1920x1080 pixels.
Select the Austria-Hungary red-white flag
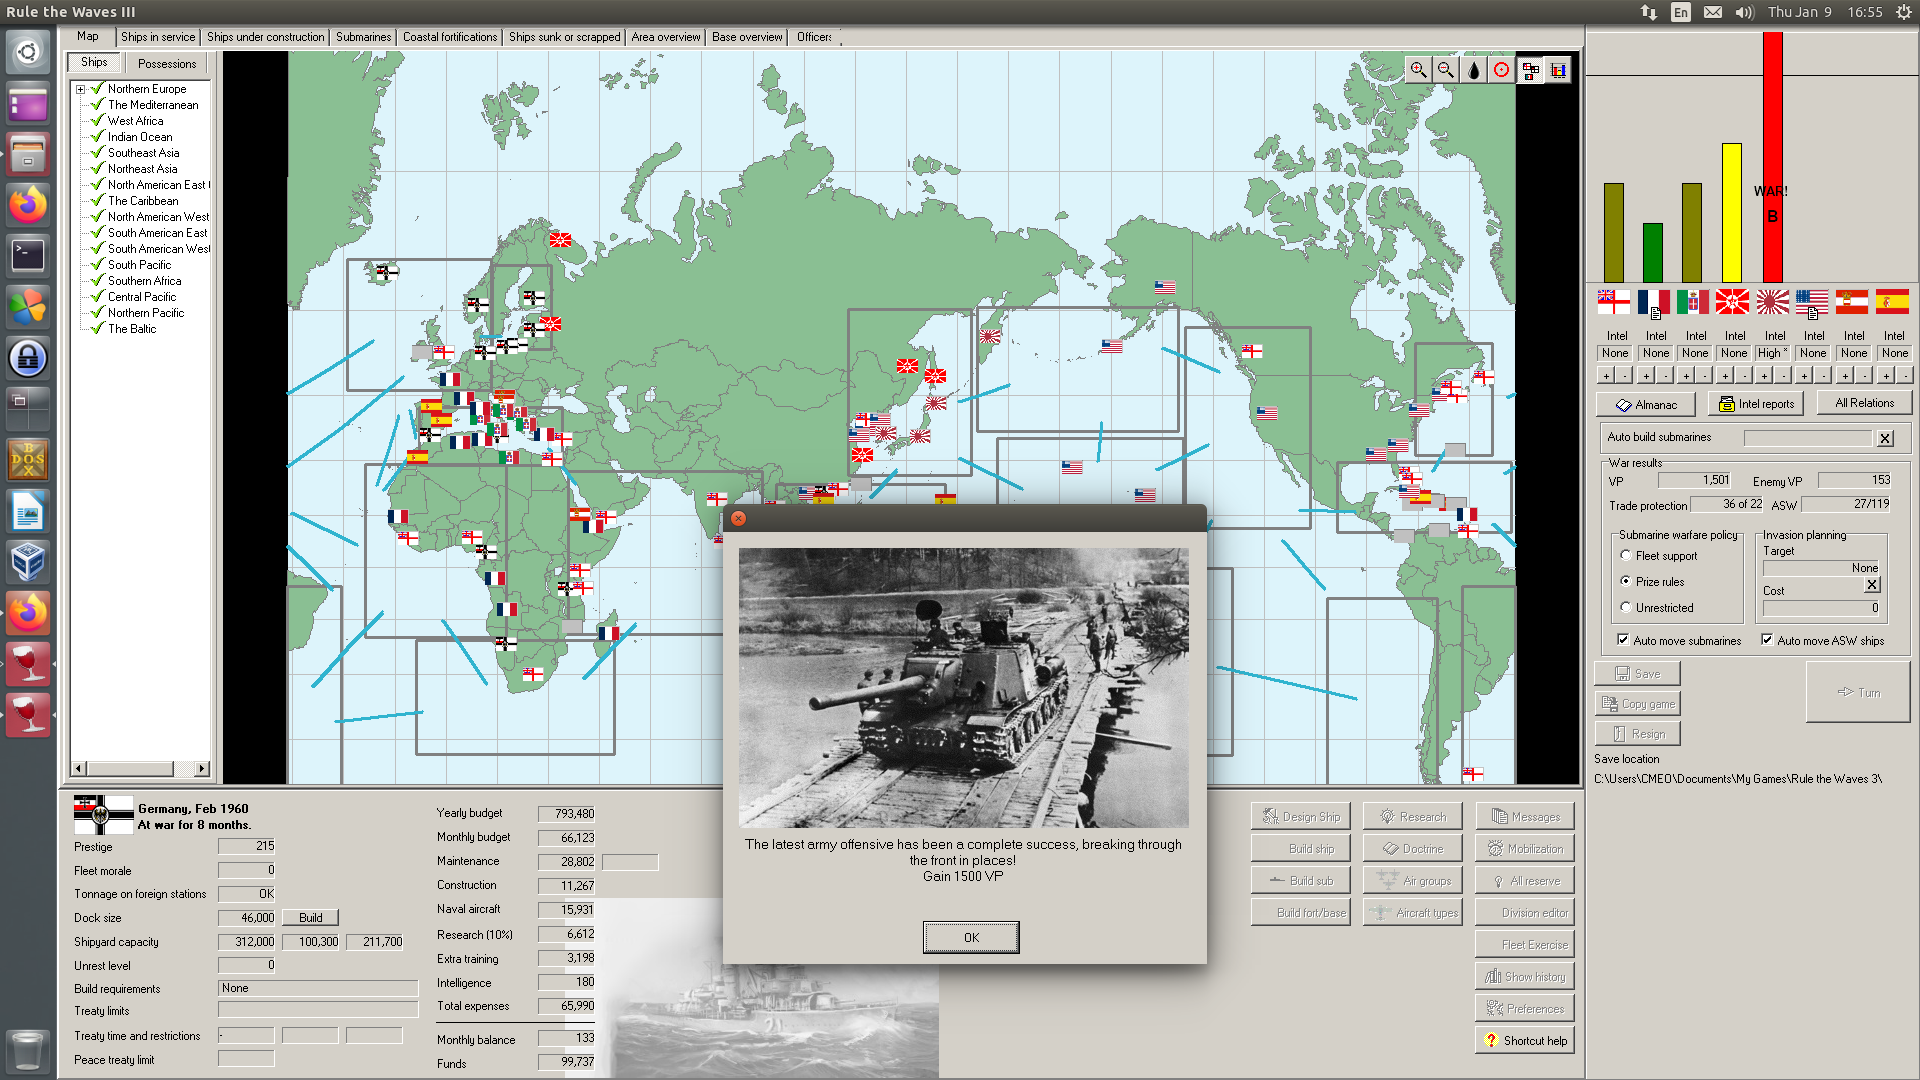(1852, 301)
